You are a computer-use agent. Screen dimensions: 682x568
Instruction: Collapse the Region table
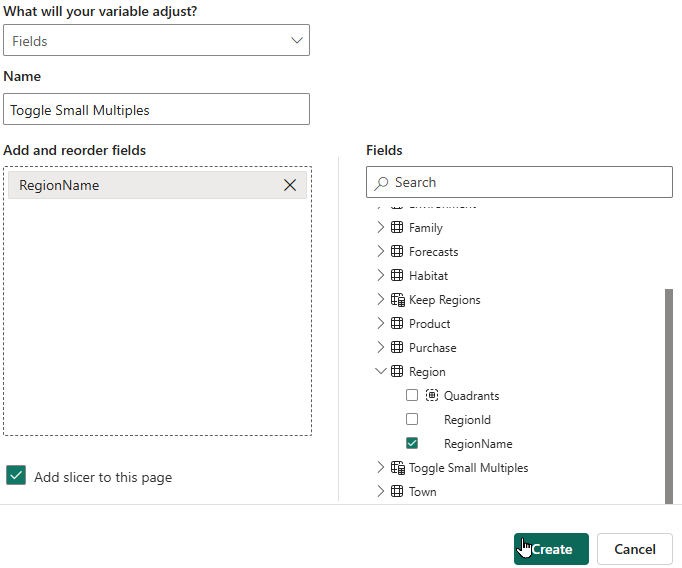click(381, 371)
